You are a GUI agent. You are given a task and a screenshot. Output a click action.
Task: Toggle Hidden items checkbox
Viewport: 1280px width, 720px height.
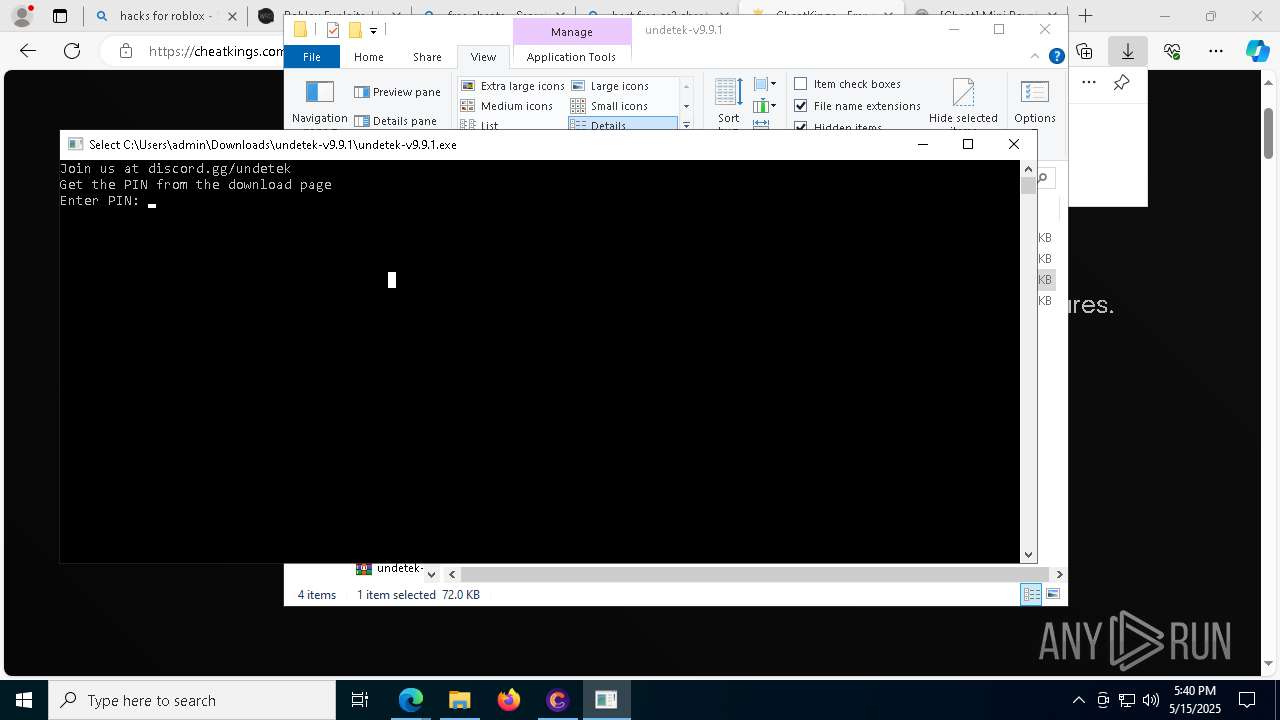tap(838, 126)
